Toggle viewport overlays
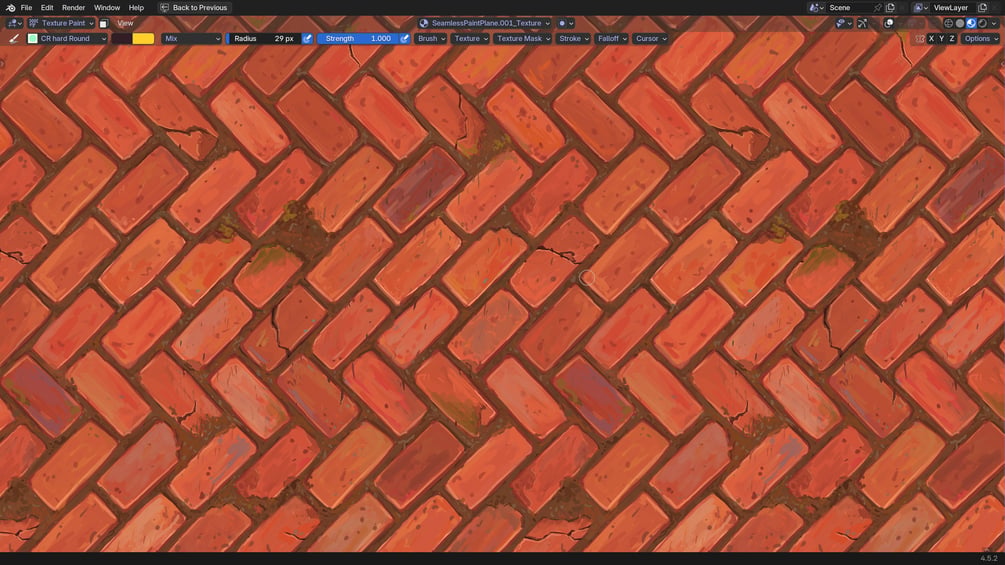The image size is (1005, 565). [x=888, y=23]
